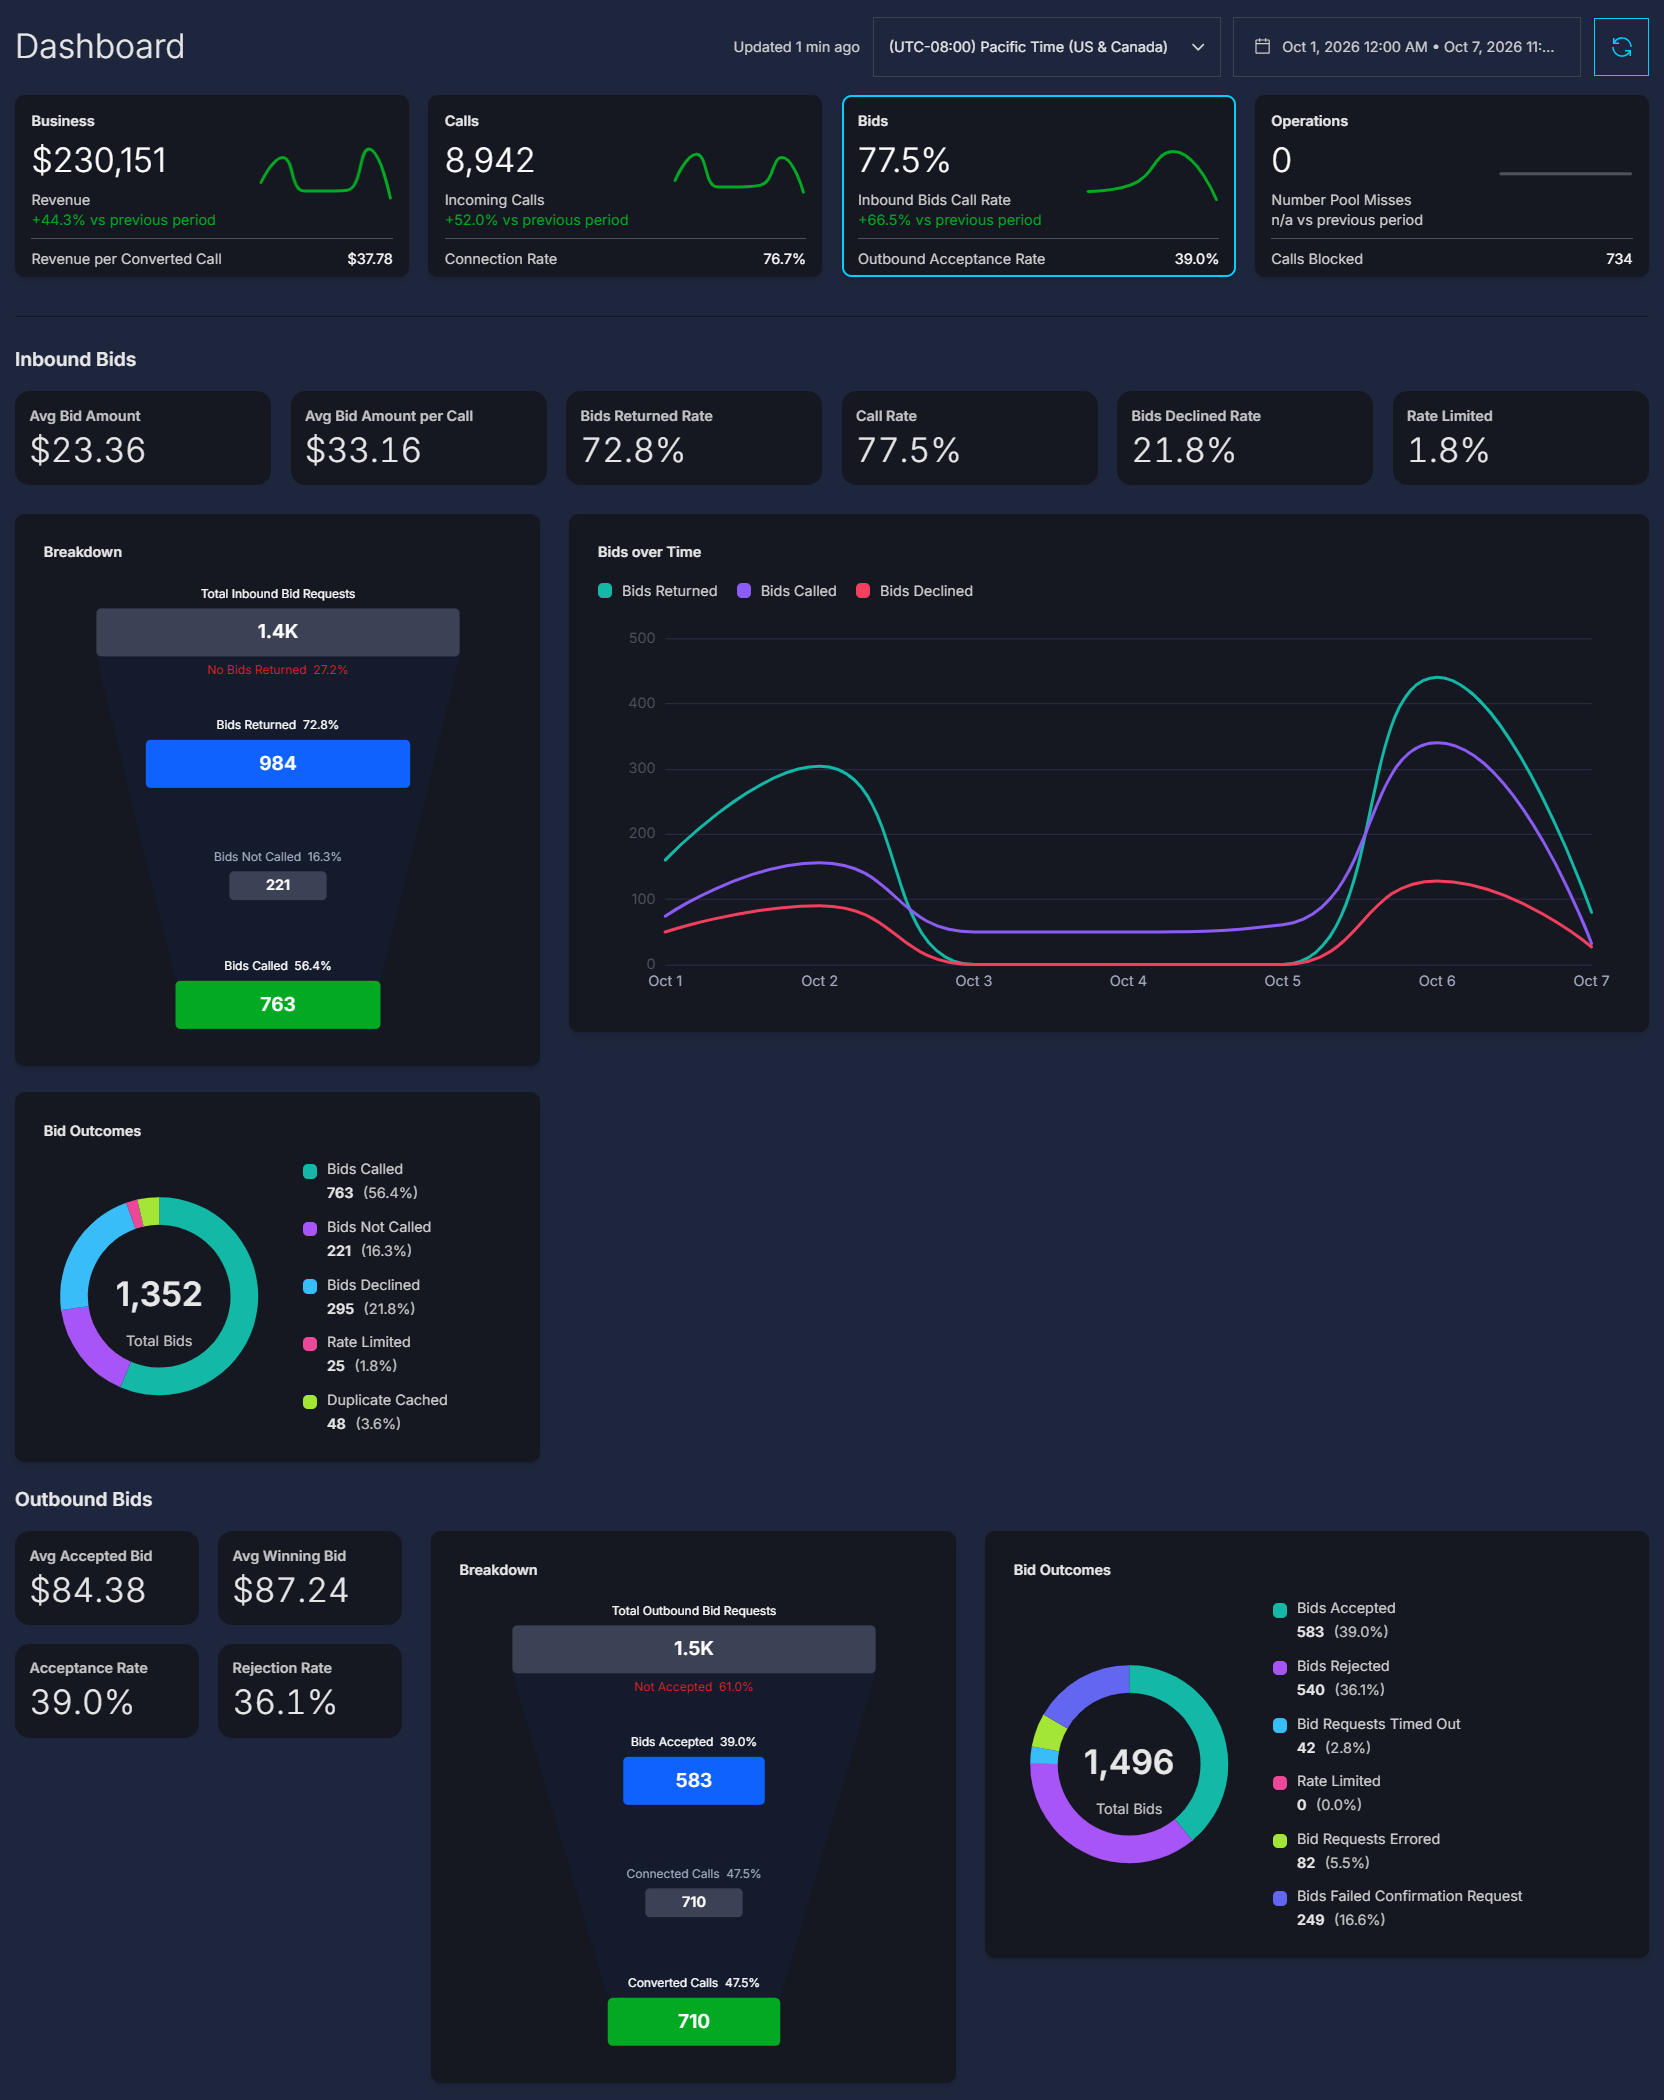Click the Bids Failed Confirmation Request swatch
The image size is (1664, 2100).
tap(1280, 1898)
